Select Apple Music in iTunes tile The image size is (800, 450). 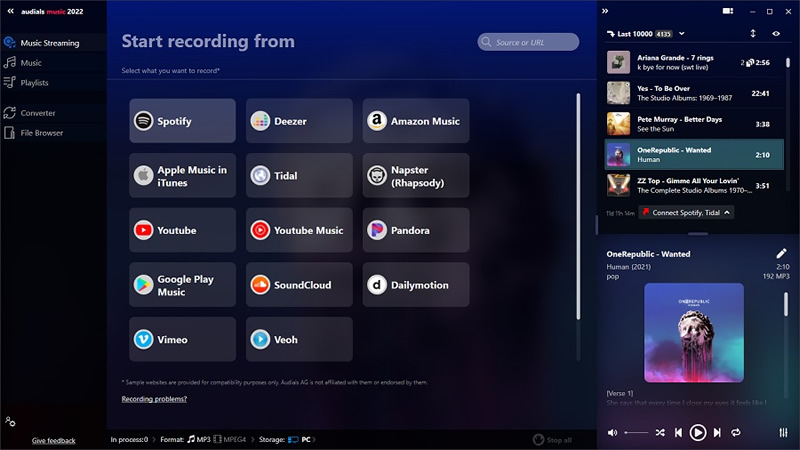click(x=182, y=176)
